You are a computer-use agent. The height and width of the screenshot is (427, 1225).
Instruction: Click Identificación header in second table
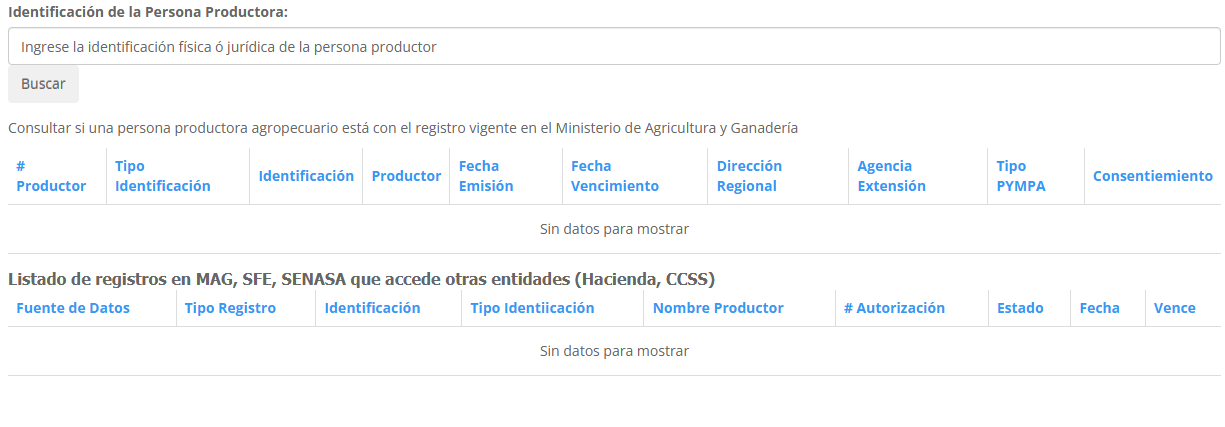pyautogui.click(x=372, y=308)
